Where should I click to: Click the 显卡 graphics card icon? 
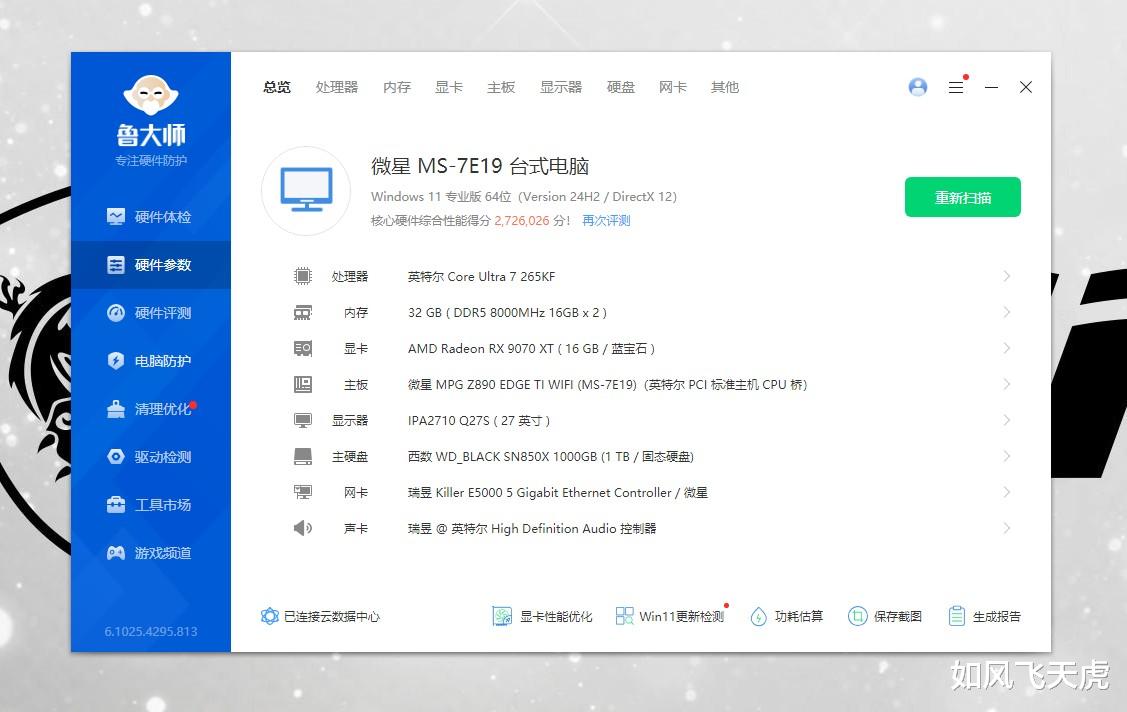(x=303, y=348)
